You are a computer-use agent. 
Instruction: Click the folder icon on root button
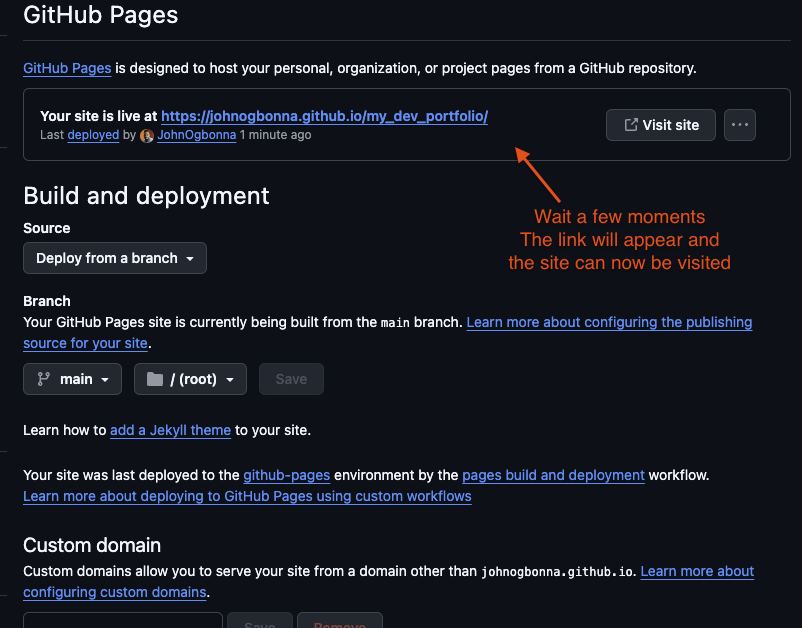[x=154, y=379]
